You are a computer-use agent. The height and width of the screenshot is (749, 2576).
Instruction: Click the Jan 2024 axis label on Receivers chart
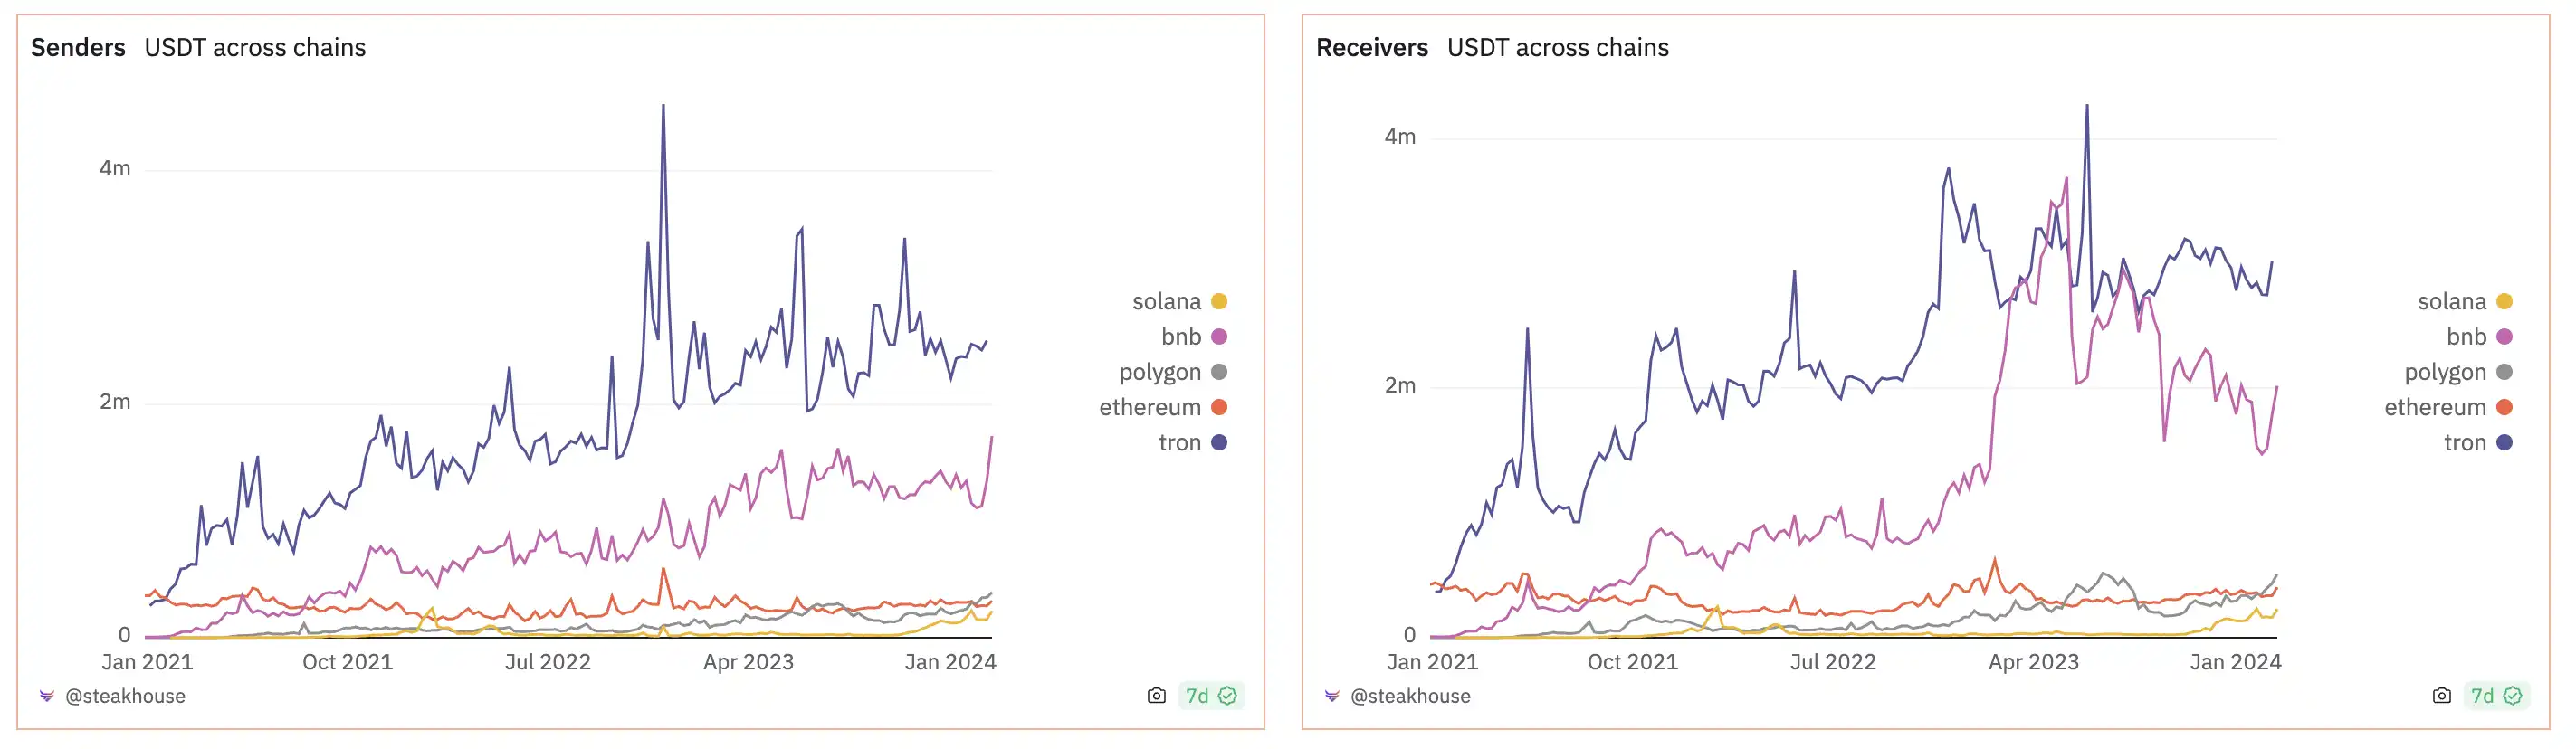coord(2235,662)
